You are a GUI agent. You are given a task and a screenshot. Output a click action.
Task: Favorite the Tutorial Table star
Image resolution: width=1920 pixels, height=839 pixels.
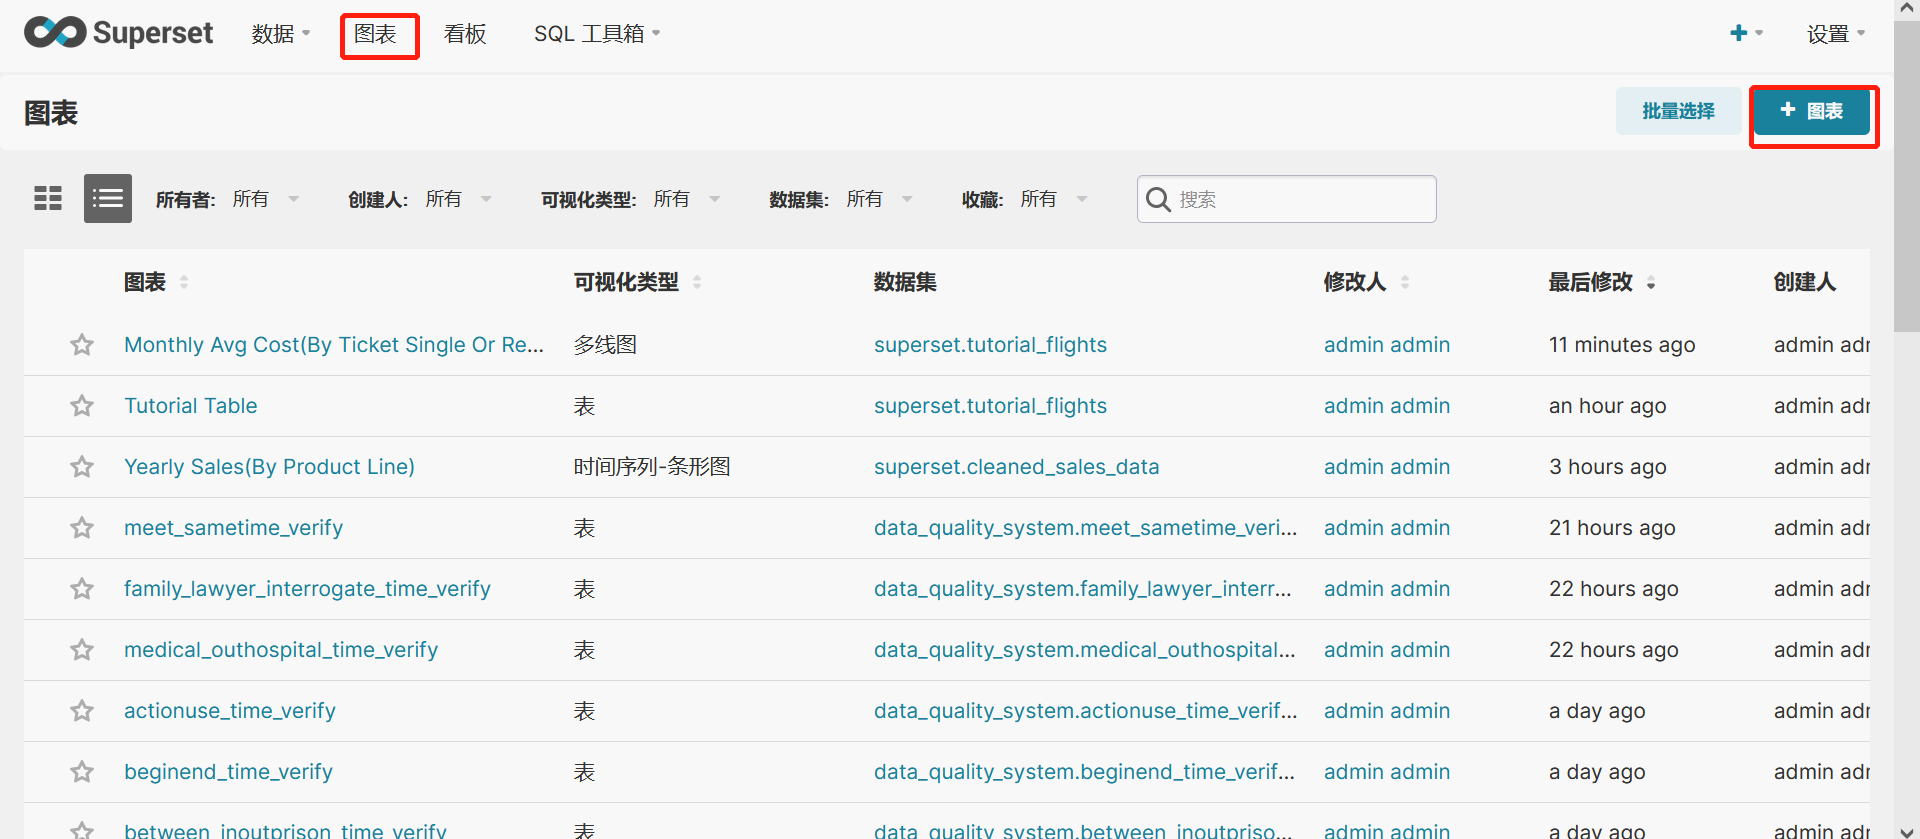point(82,406)
